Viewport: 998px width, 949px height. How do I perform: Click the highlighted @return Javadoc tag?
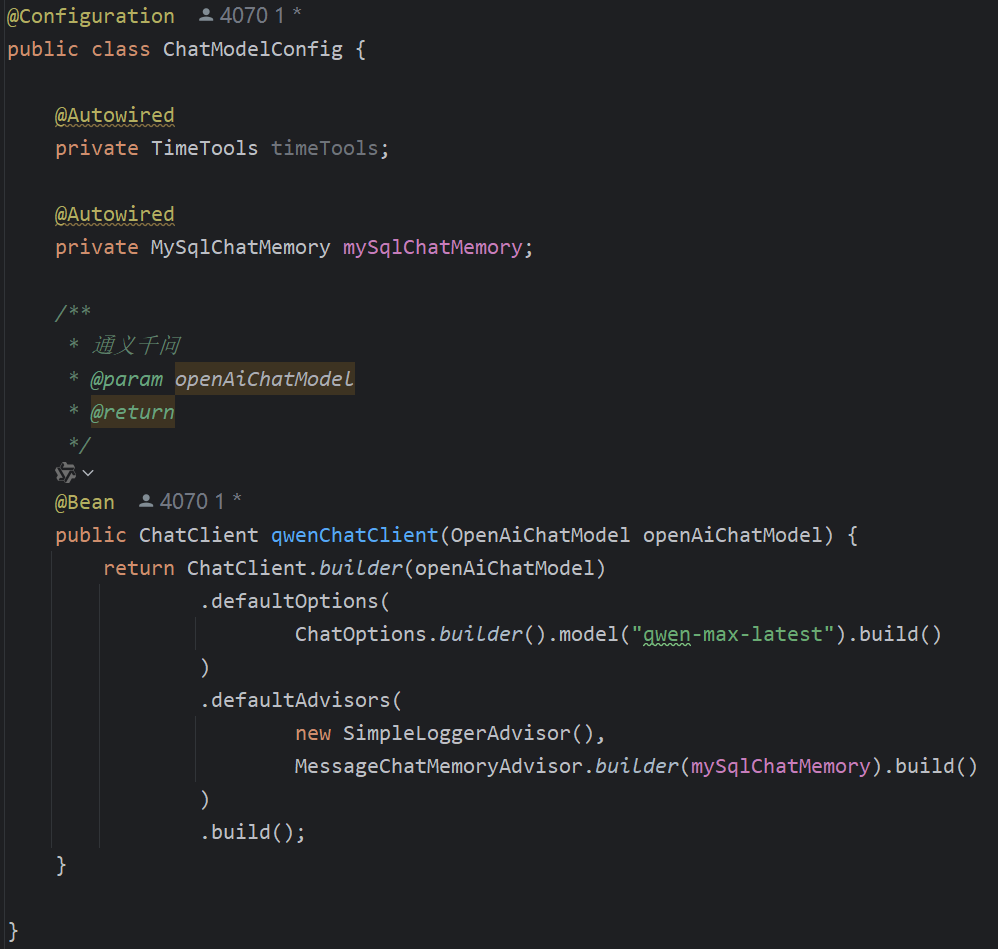click(132, 411)
